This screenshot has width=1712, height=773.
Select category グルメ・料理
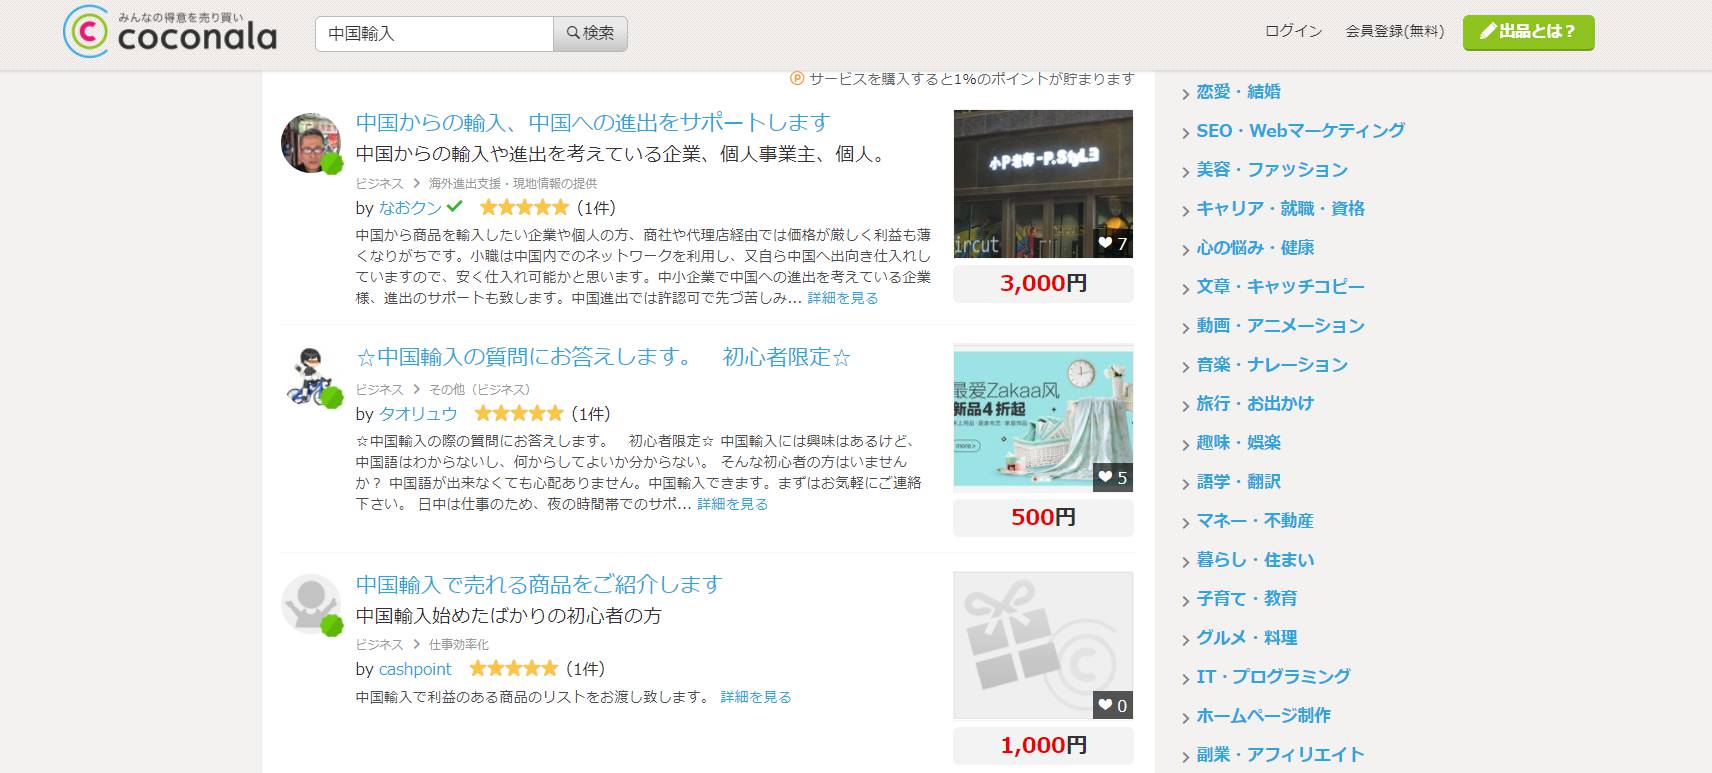click(1246, 638)
